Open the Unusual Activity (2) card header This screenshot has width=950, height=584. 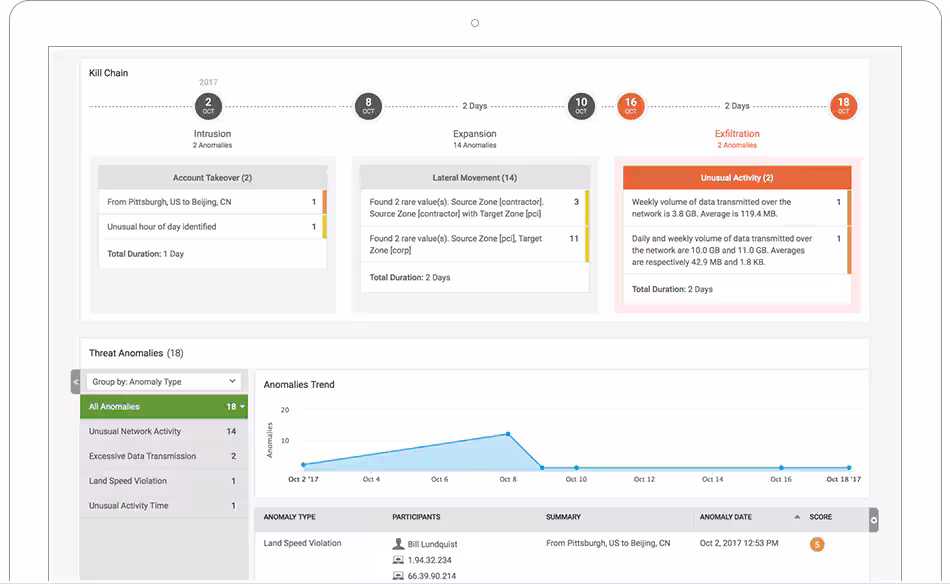[736, 177]
